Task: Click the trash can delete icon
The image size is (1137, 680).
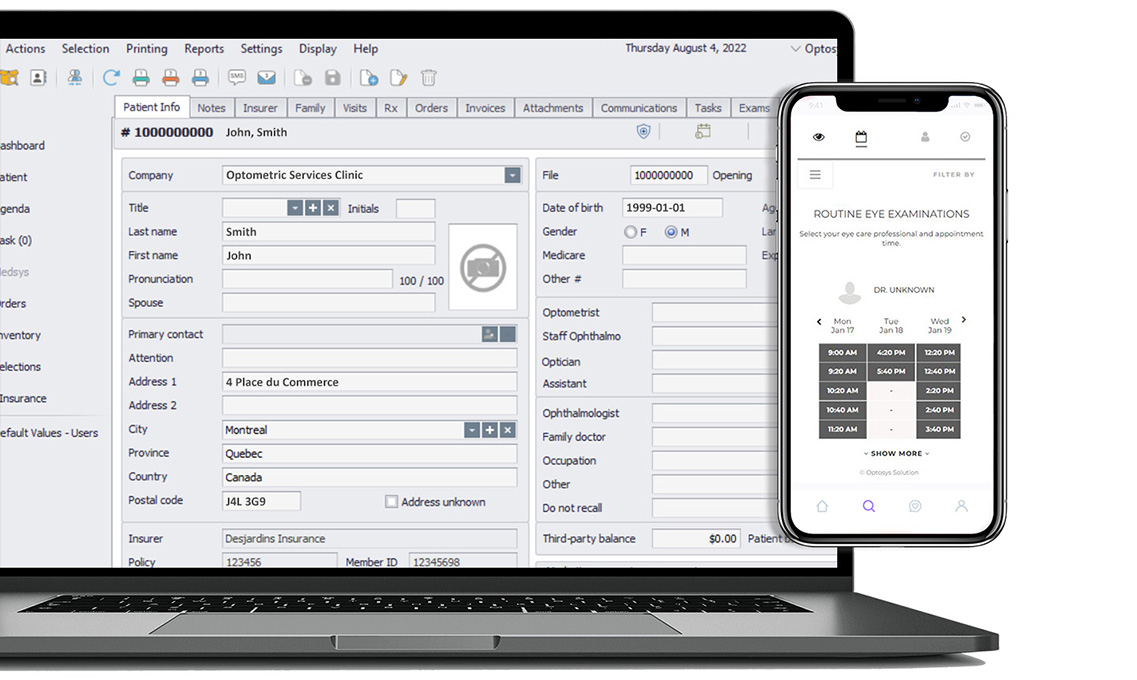Action: pos(429,78)
